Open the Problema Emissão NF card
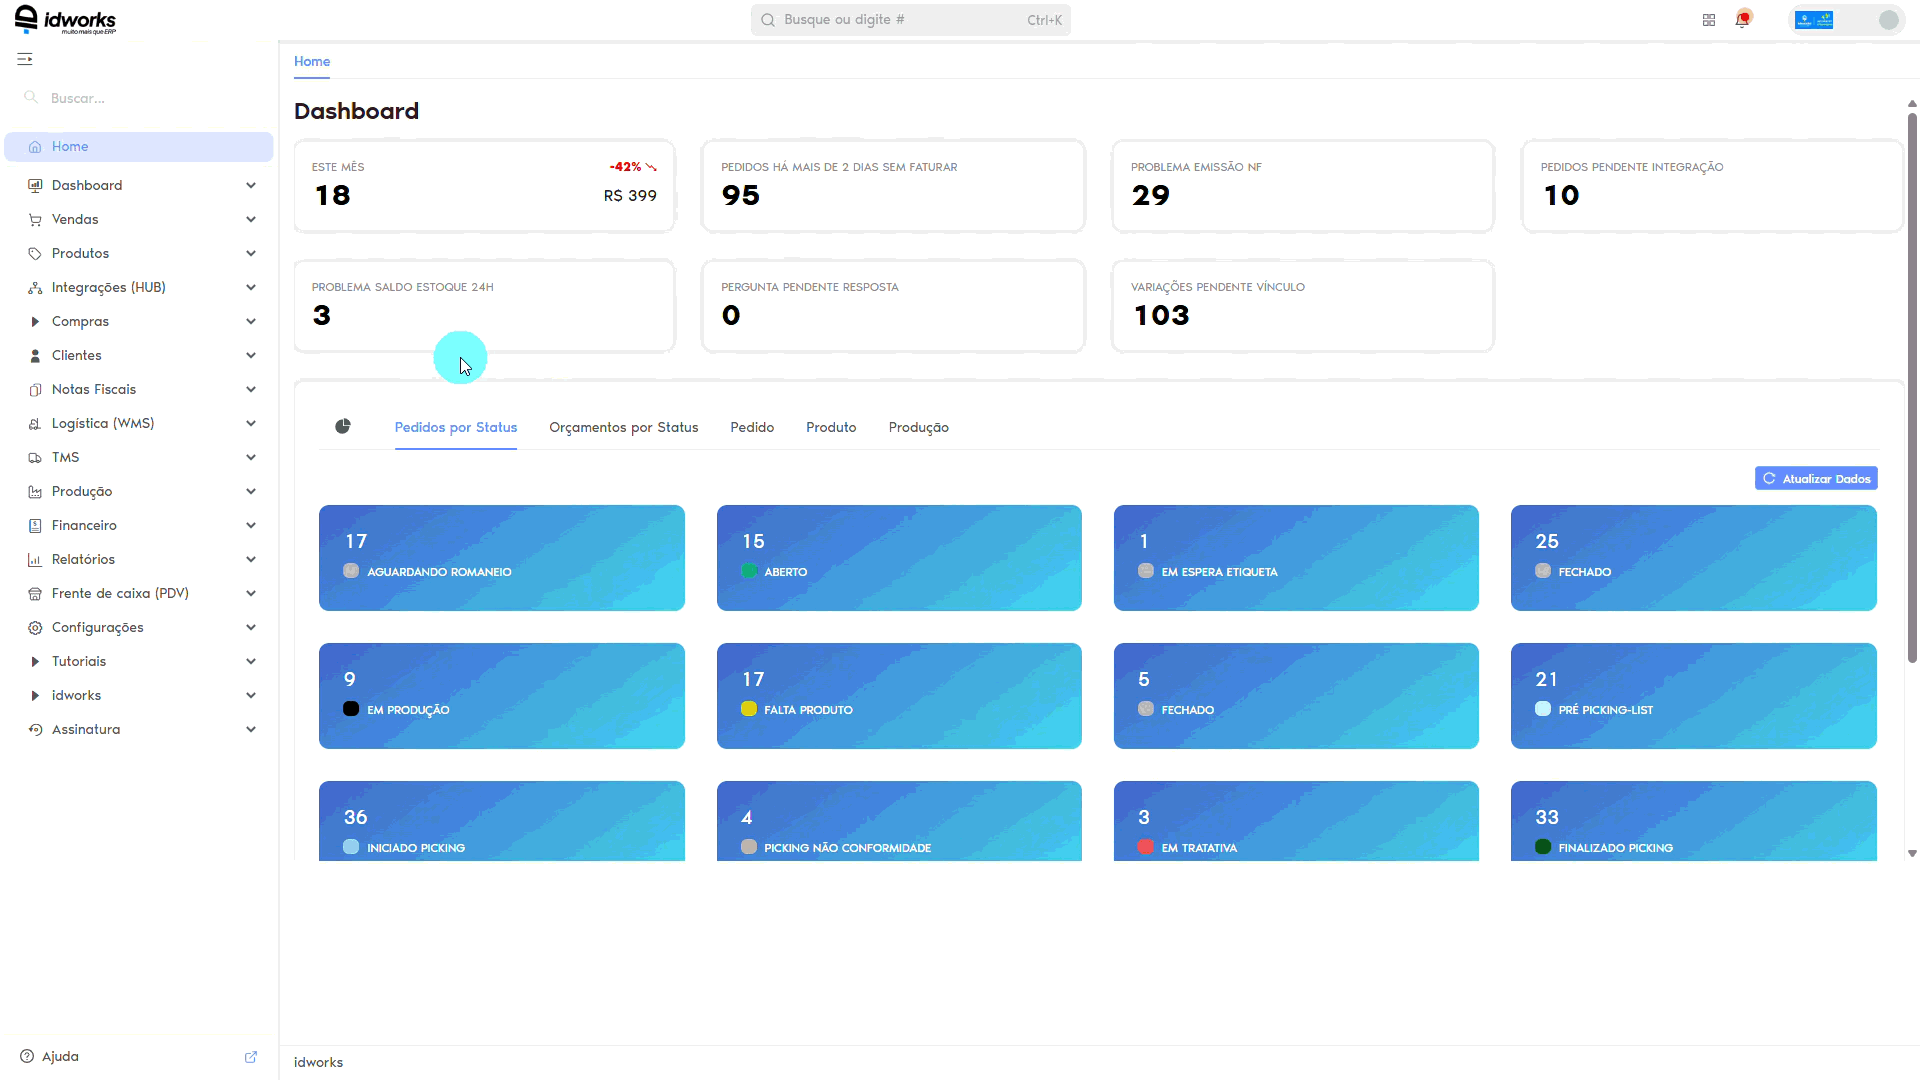 pos(1303,186)
